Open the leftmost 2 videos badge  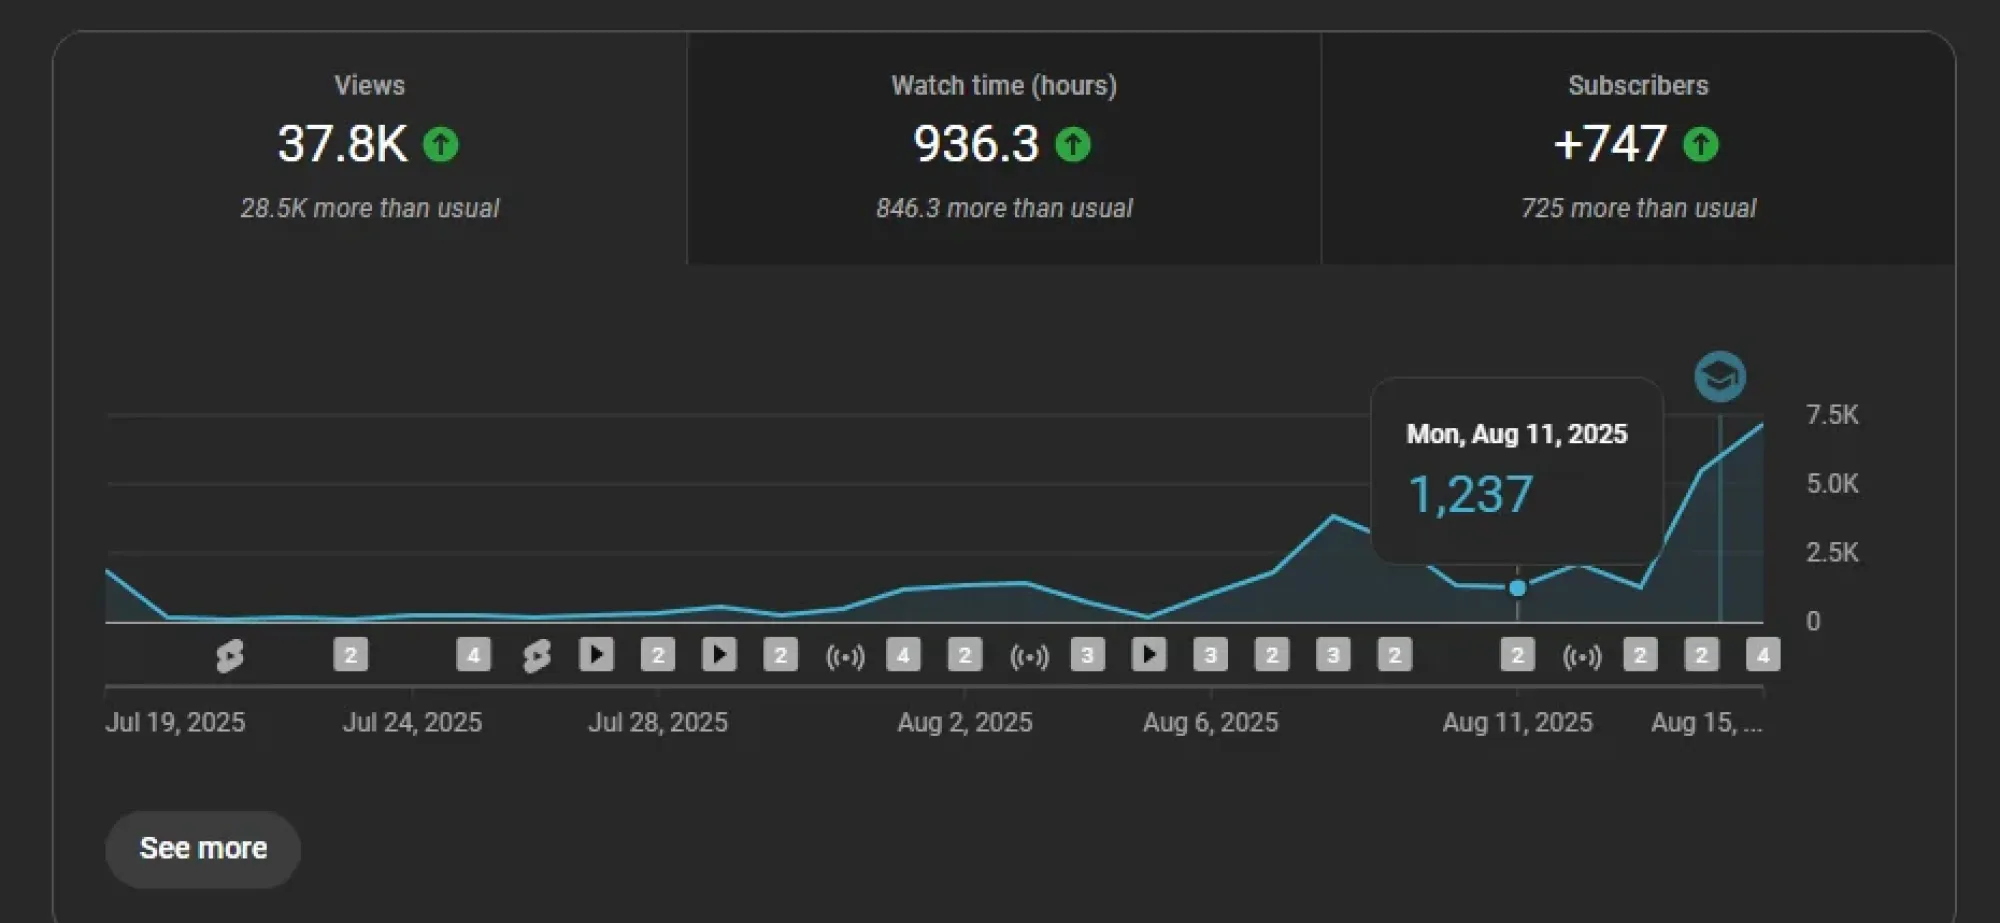(350, 655)
